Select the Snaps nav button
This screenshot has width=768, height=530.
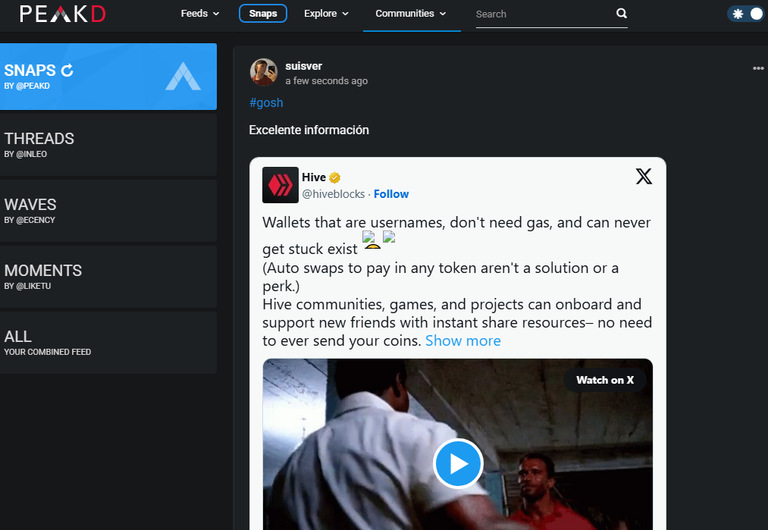[263, 13]
